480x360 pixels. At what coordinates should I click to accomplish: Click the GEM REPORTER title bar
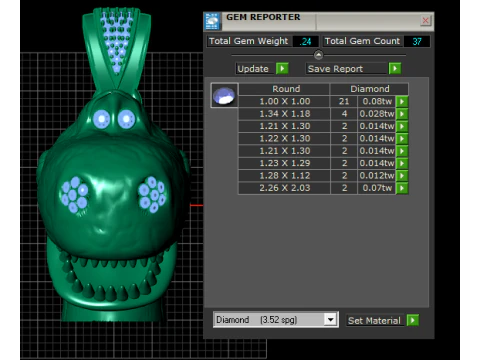(318, 21)
